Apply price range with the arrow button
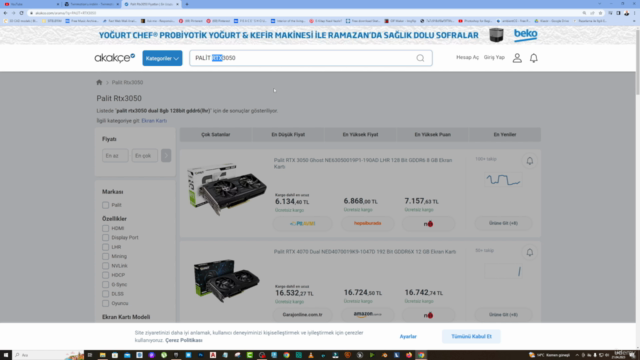Image resolution: width=640 pixels, height=360 pixels. click(x=166, y=156)
